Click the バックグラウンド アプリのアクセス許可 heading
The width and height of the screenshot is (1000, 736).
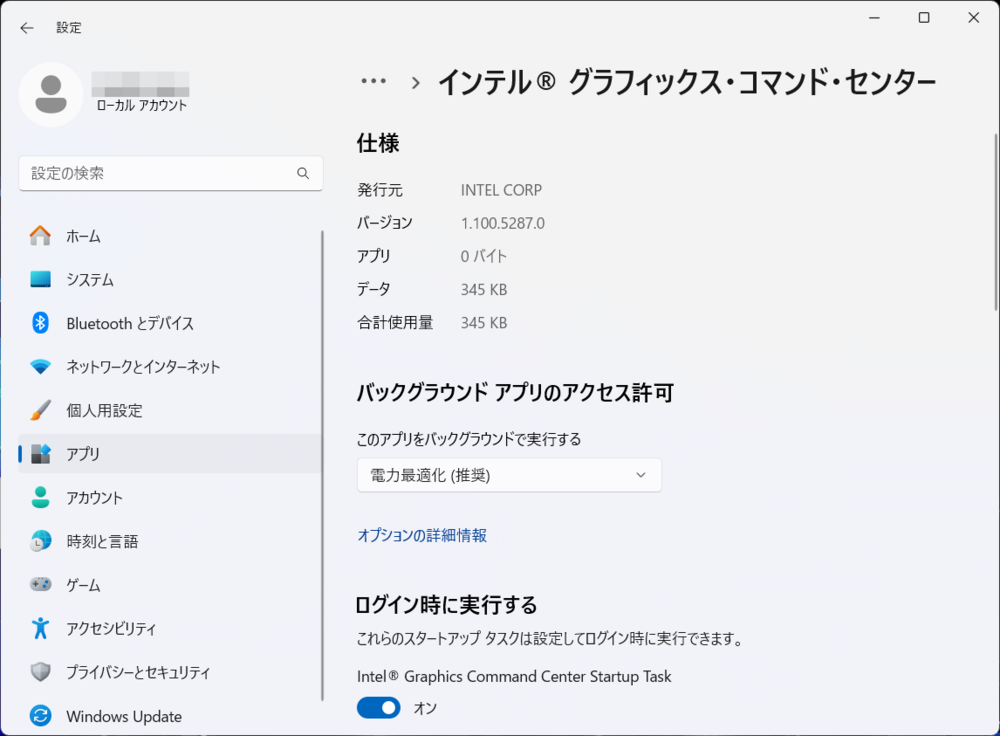click(515, 392)
